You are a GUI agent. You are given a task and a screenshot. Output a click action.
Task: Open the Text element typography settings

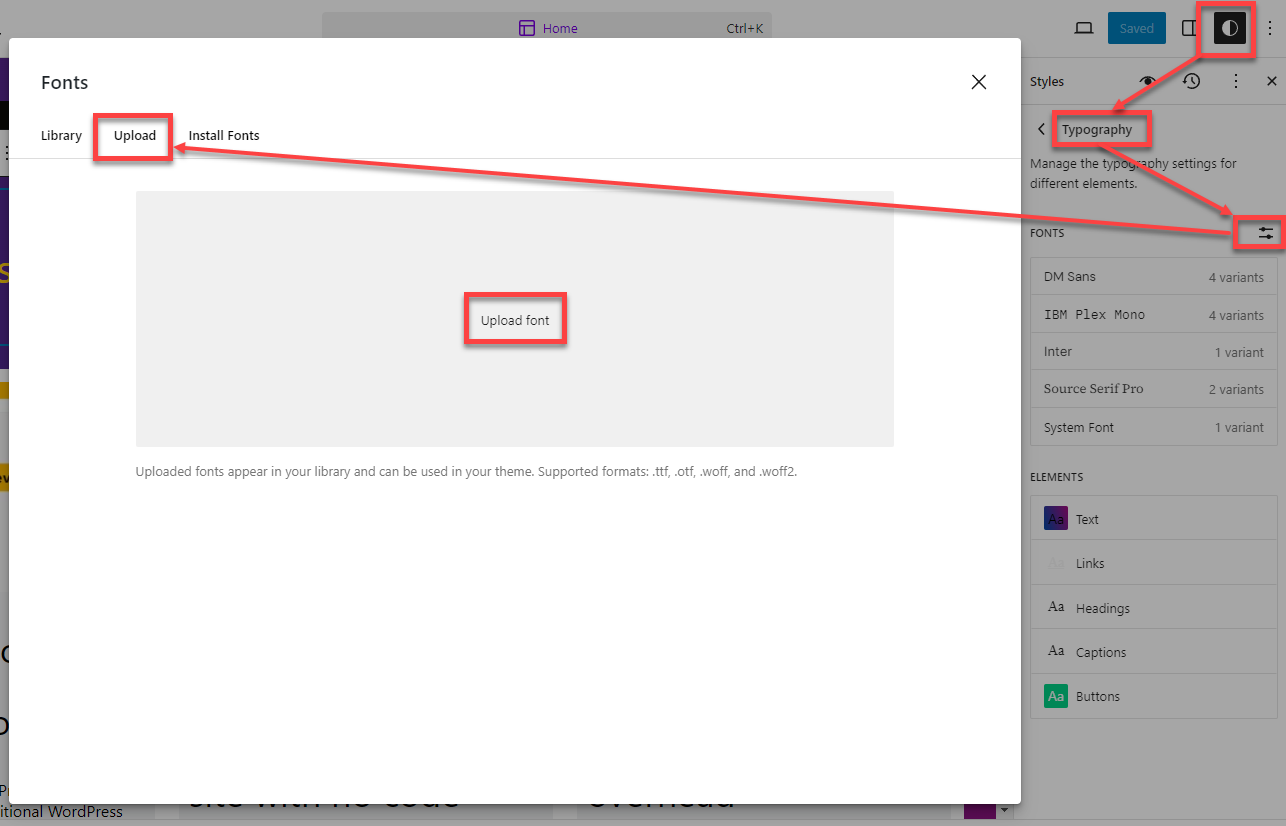click(1153, 519)
